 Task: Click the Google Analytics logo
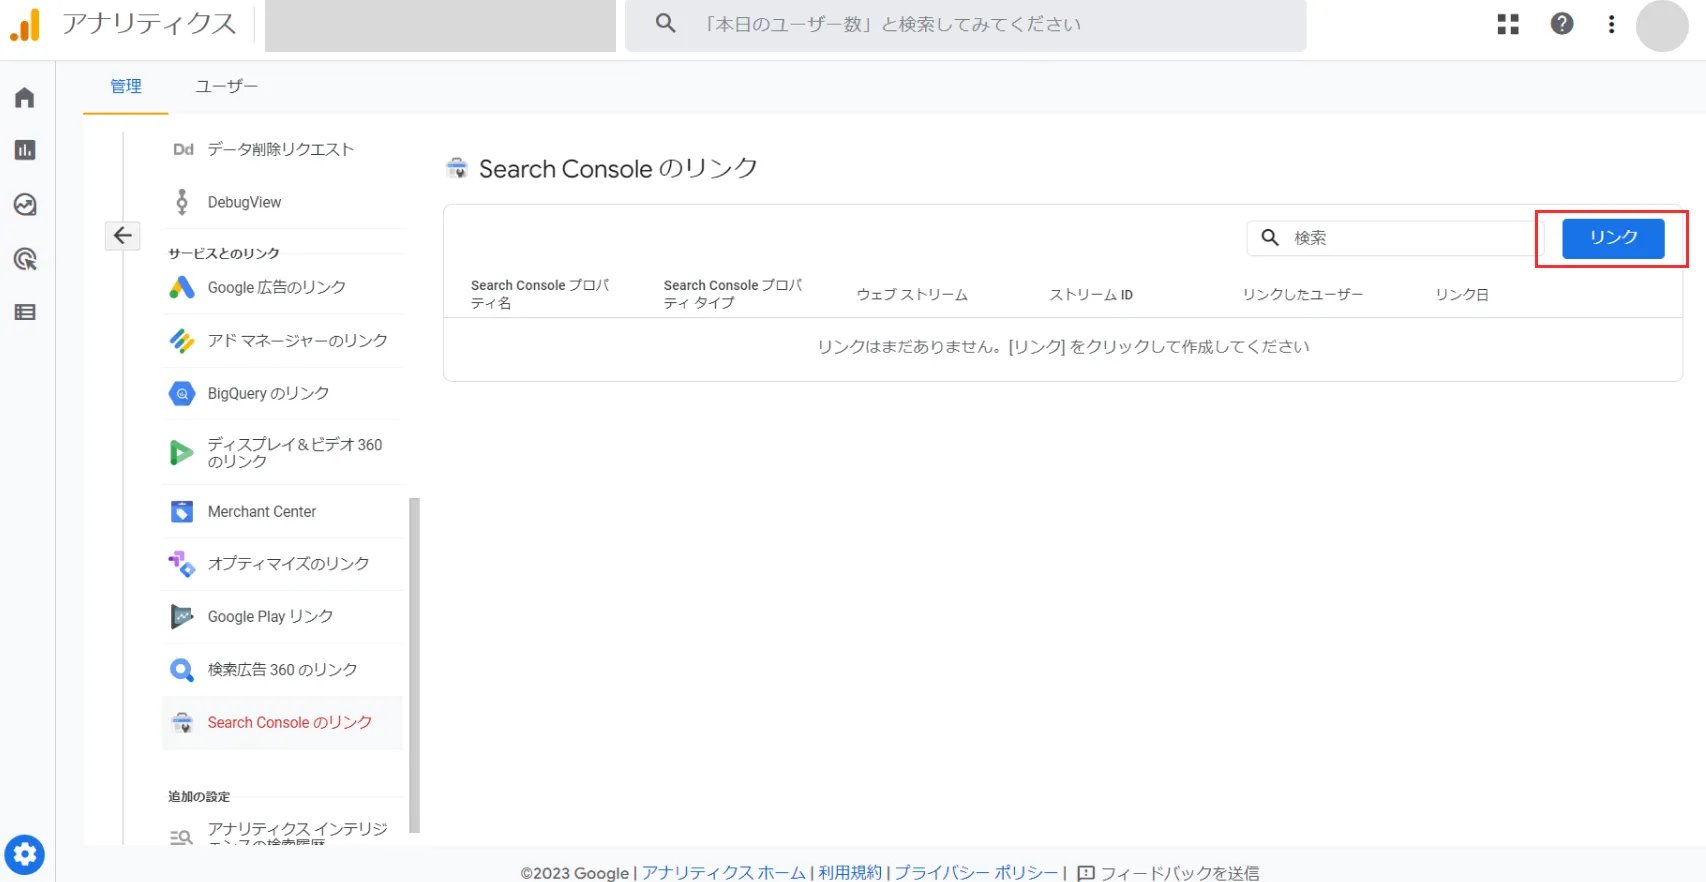point(25,24)
